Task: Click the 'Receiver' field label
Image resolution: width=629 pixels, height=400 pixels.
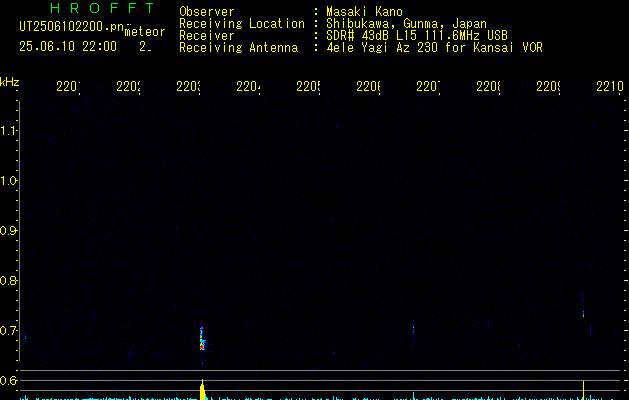Action: 207,36
